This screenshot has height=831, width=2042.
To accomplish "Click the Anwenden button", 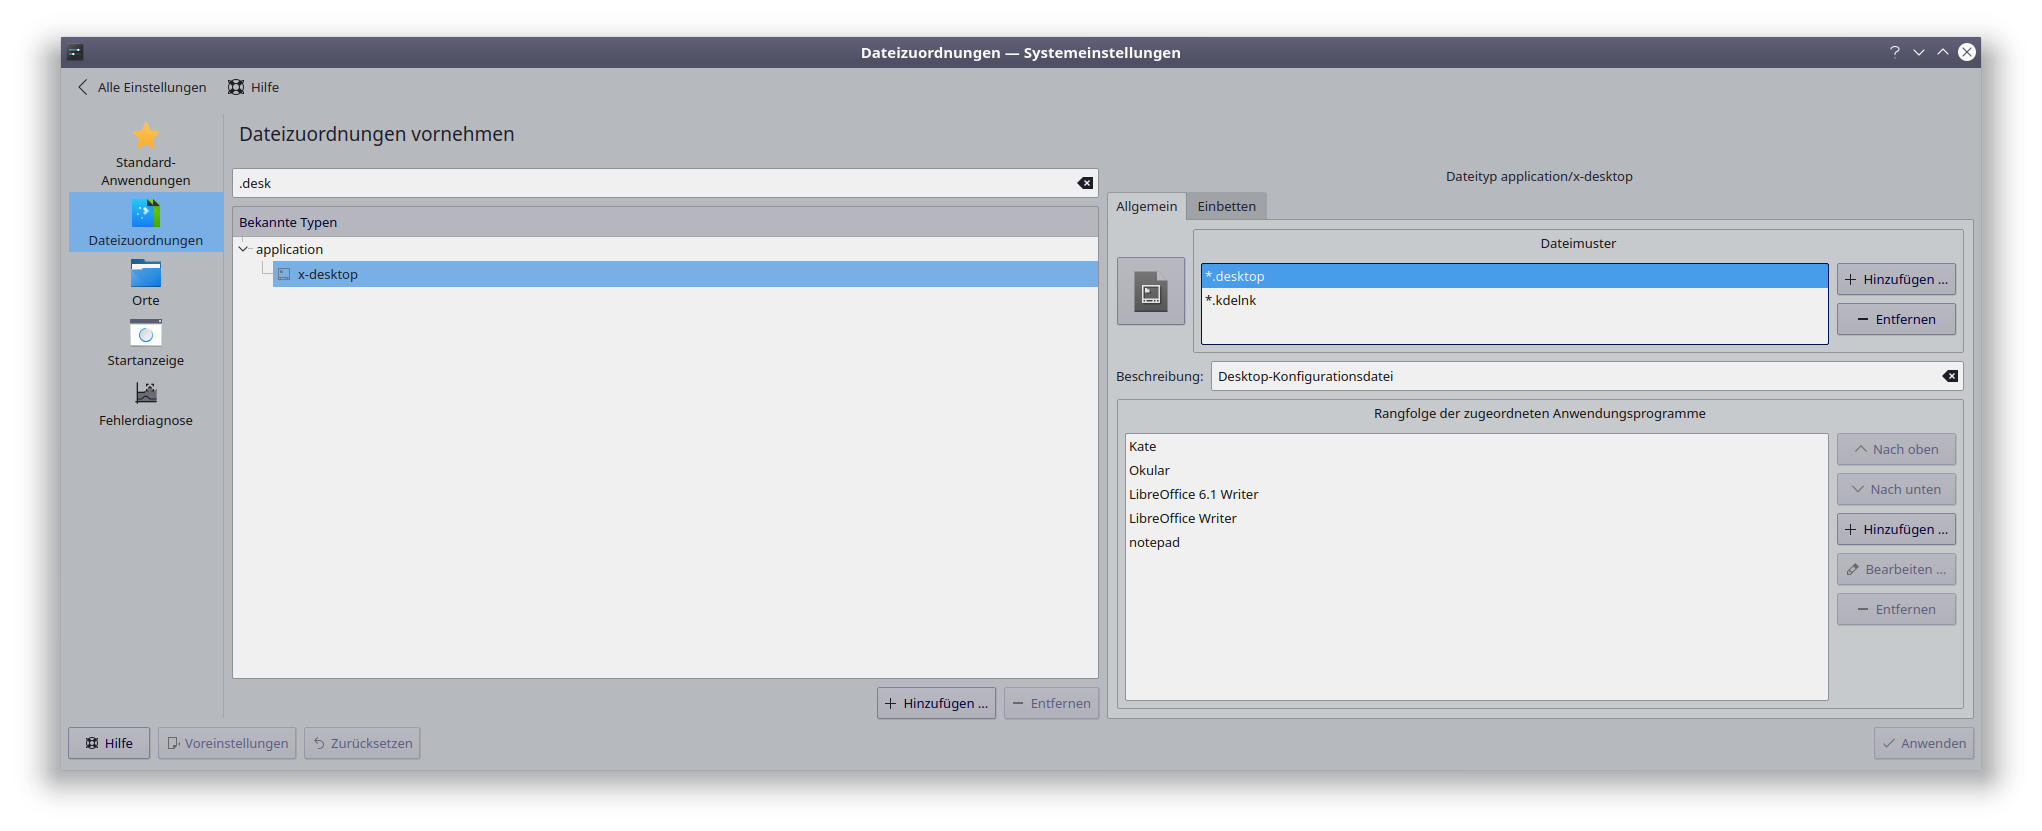I will coord(1924,743).
